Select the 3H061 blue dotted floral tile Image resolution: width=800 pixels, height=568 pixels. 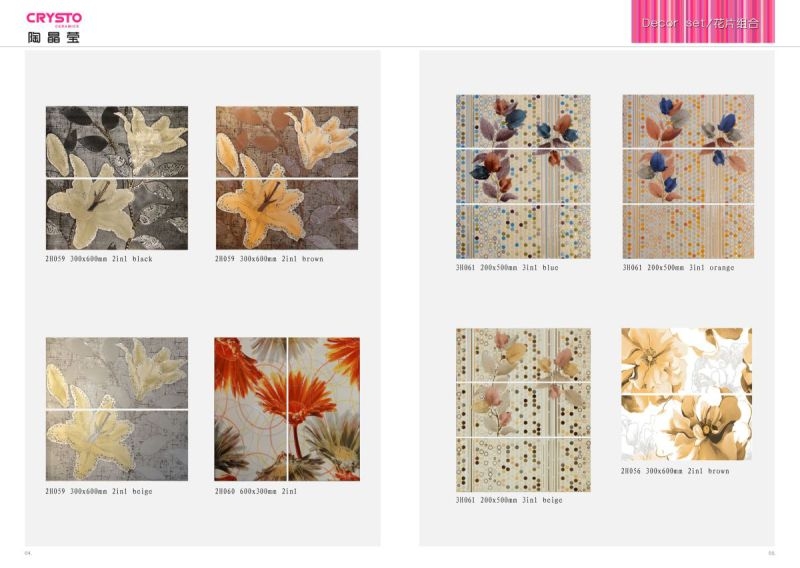click(x=523, y=177)
